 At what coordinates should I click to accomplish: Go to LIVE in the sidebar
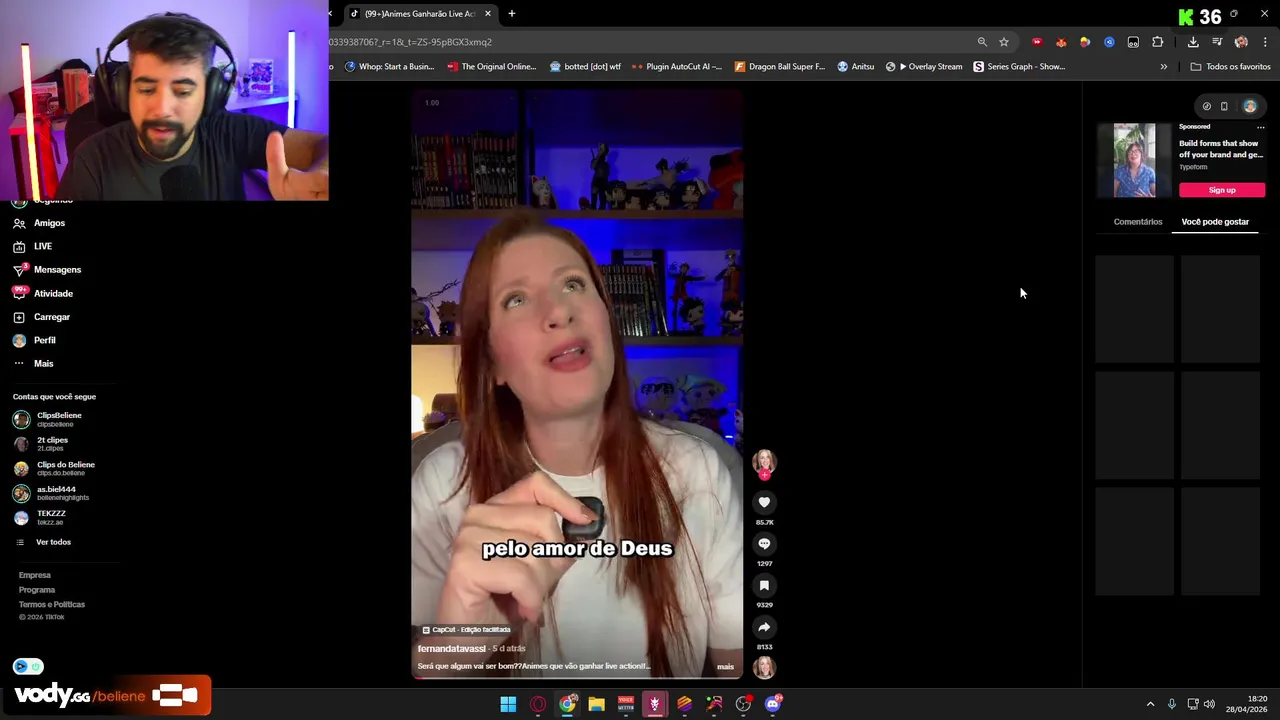pyautogui.click(x=33, y=246)
